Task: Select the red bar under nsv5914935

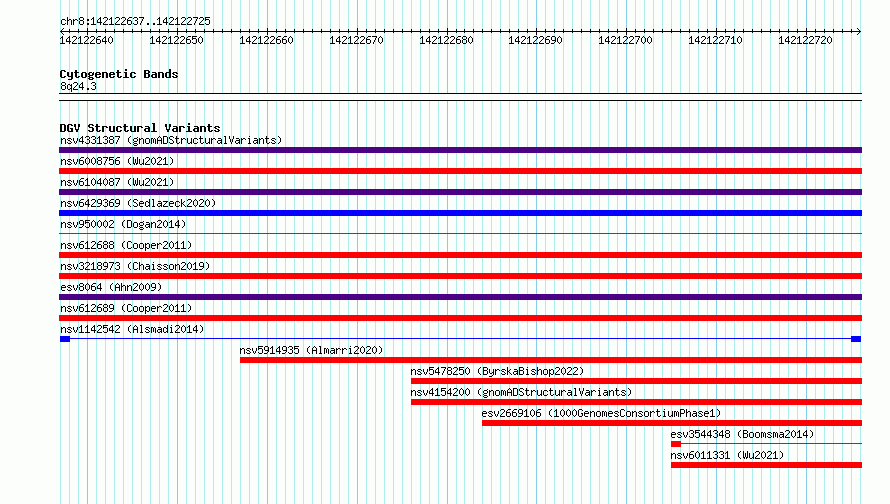Action: tap(551, 360)
